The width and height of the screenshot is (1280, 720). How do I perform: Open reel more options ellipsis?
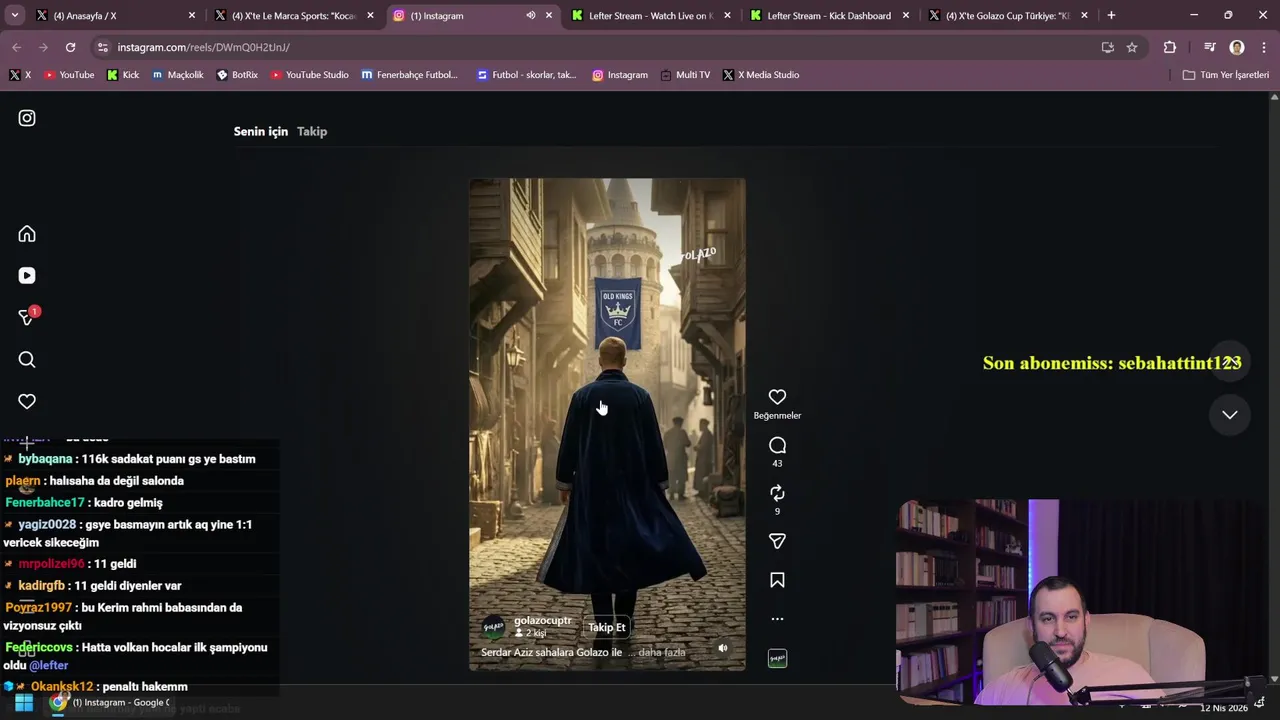tap(777, 619)
